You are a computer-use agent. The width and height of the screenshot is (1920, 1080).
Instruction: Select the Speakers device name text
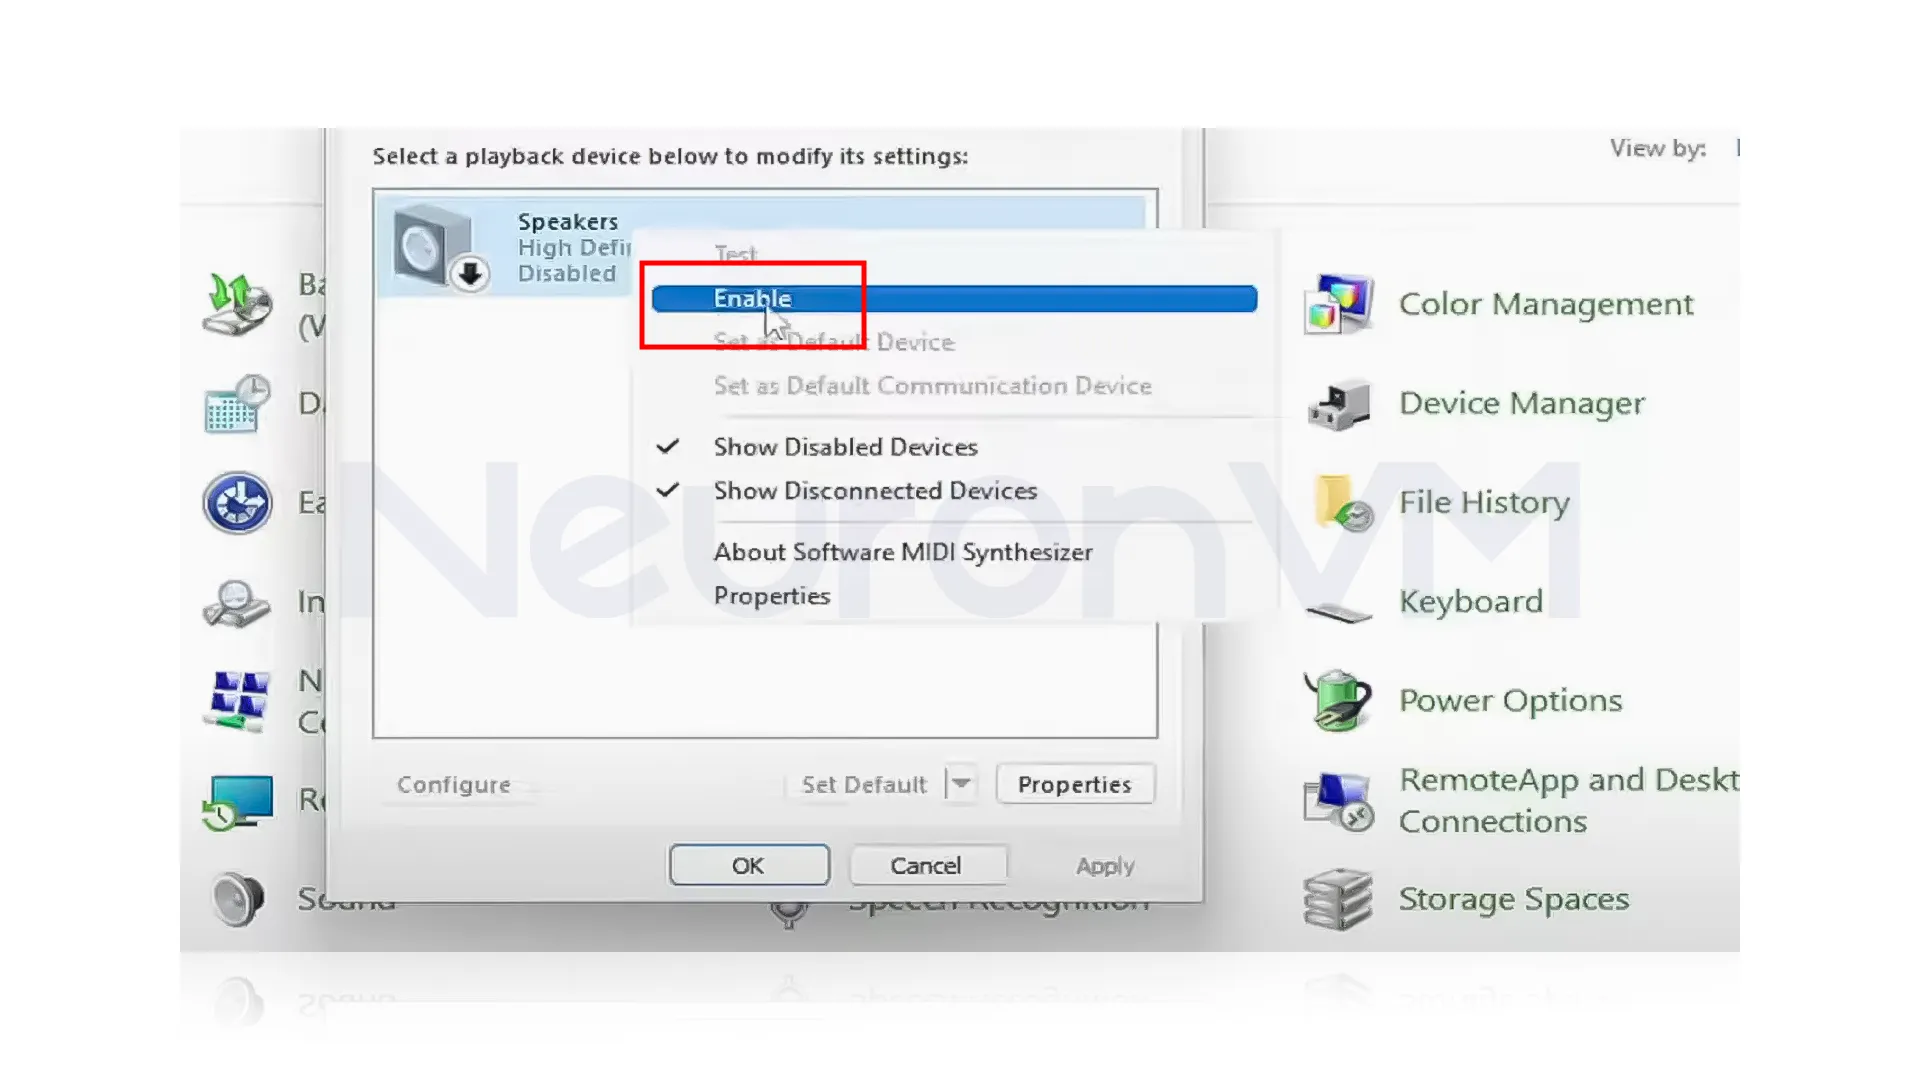pyautogui.click(x=567, y=222)
